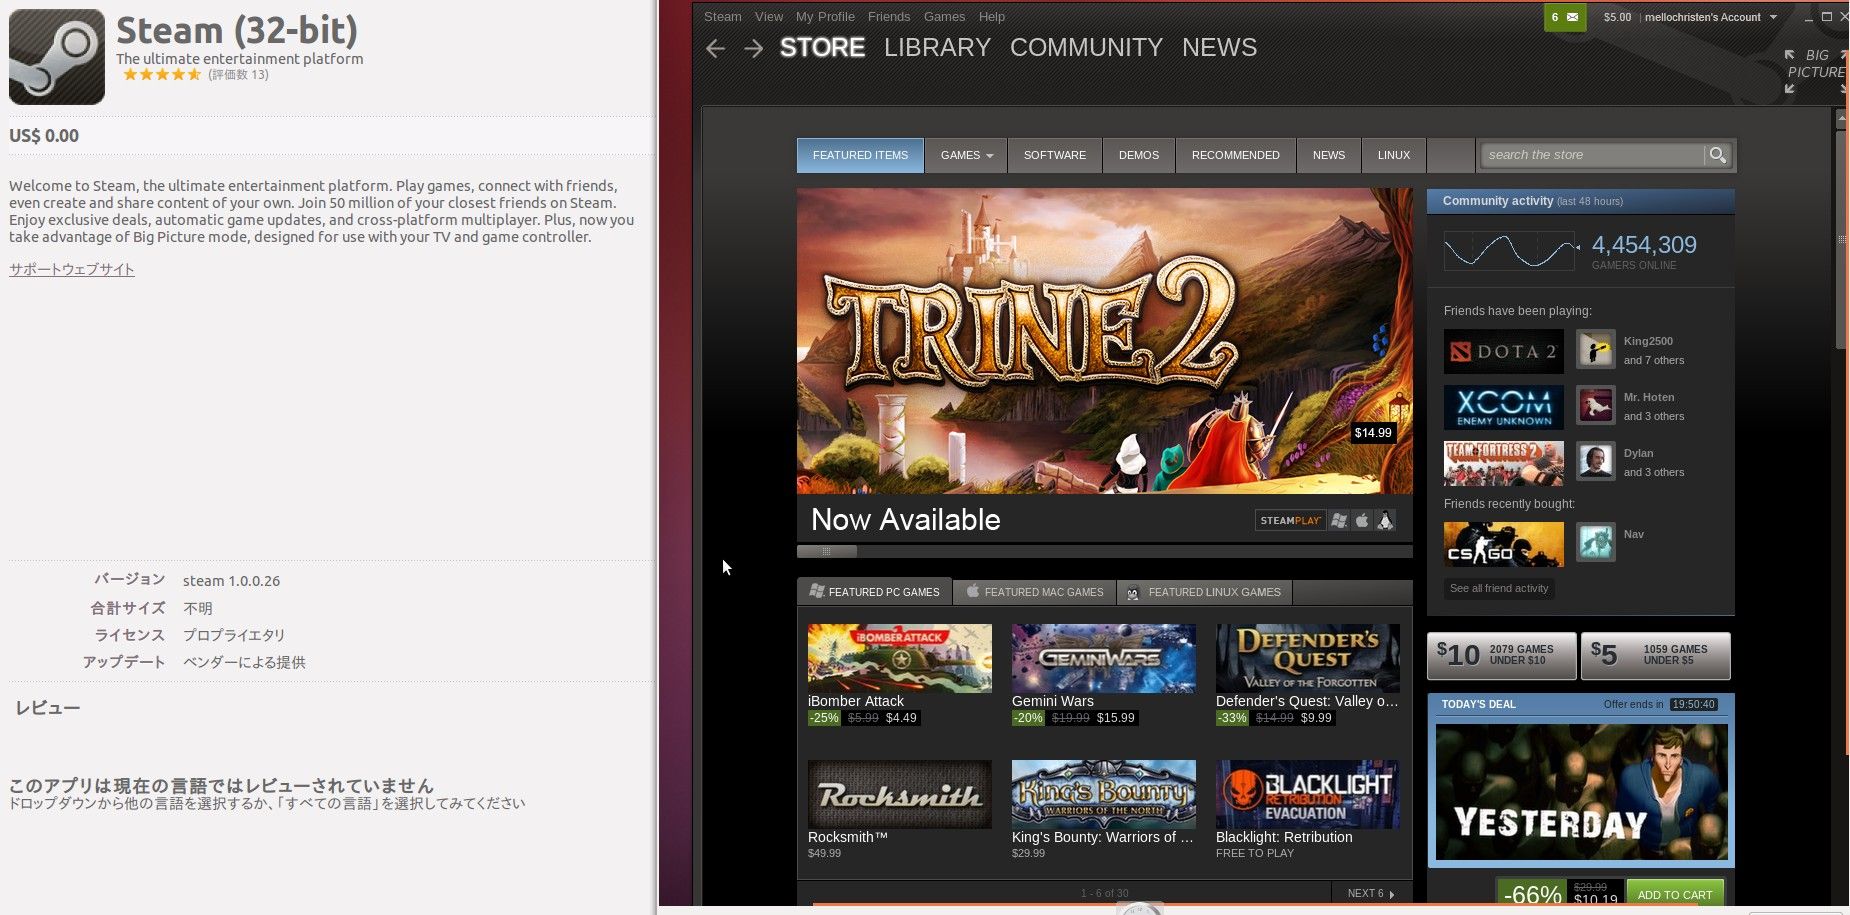The width and height of the screenshot is (1850, 915).
Task: Open the Blacklight Retribution thumbnail
Action: click(x=1308, y=794)
